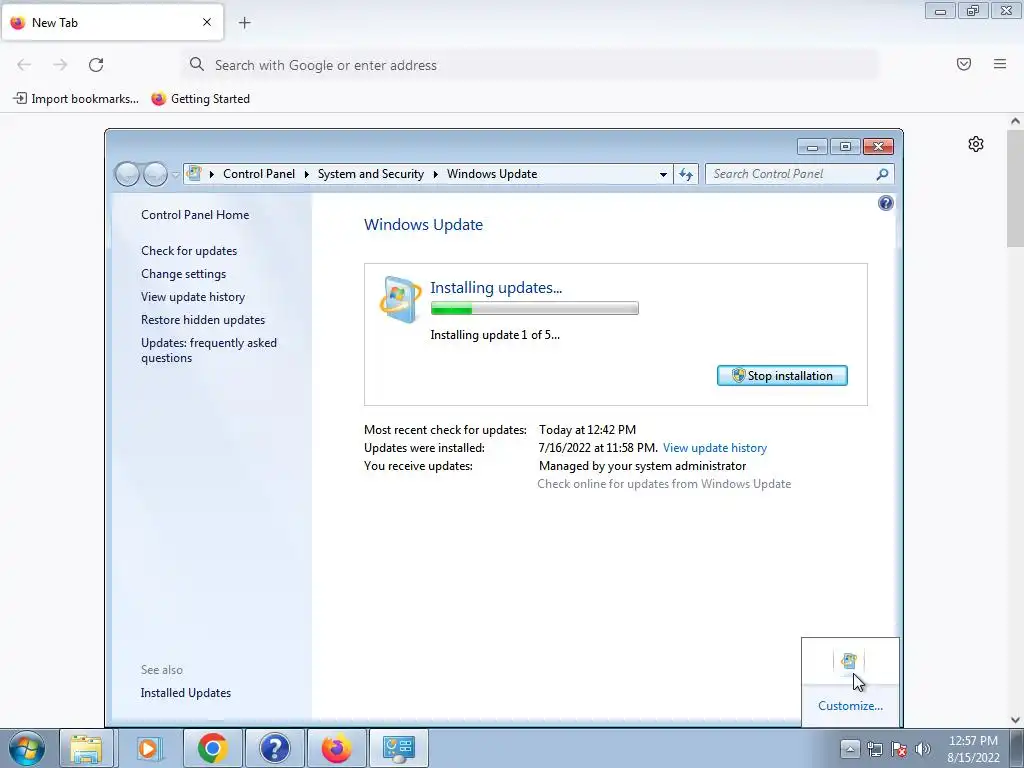Screen dimensions: 1024x768
Task: Open the Firefox application menu (hamburger)
Action: 1000,64
